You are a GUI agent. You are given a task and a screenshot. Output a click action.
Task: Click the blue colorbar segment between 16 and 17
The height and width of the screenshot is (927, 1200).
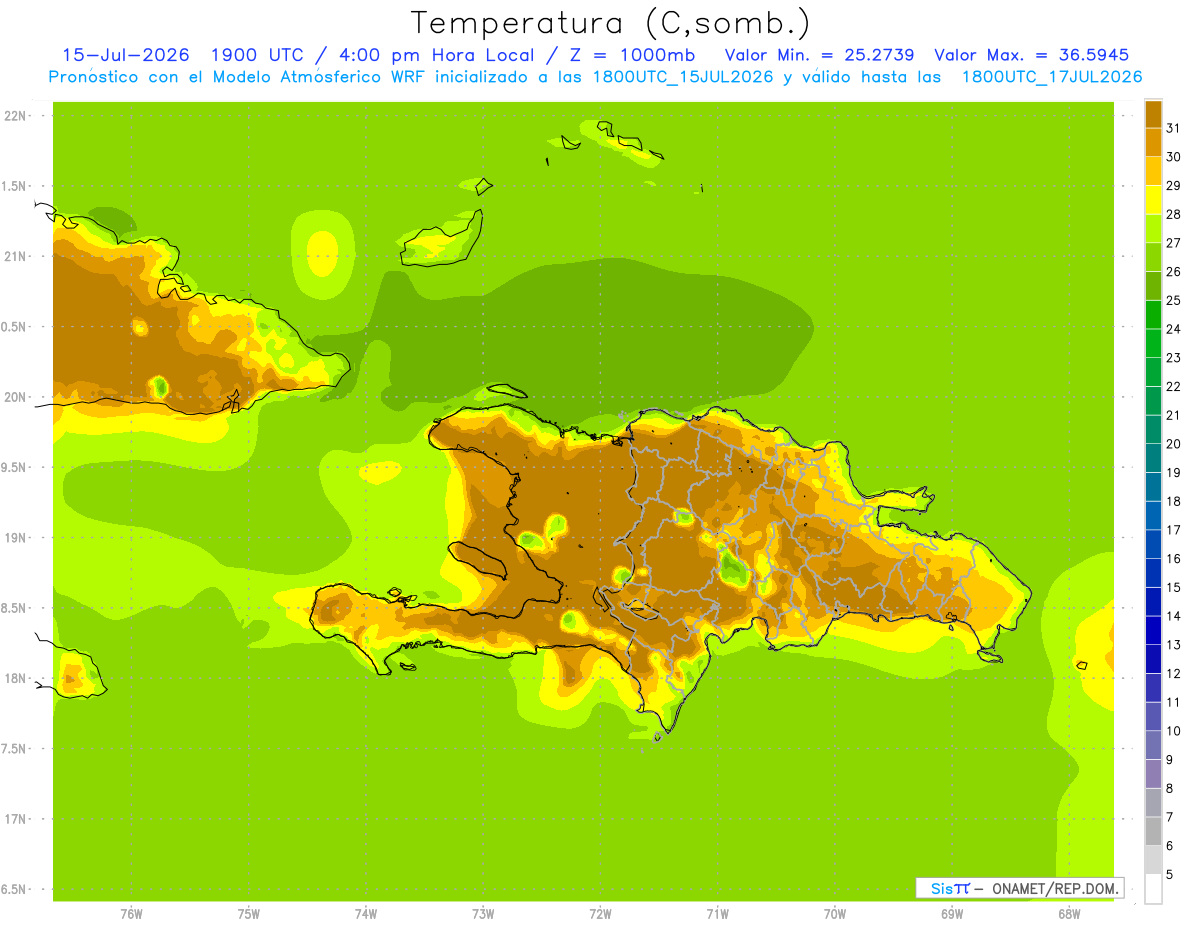tap(1153, 544)
